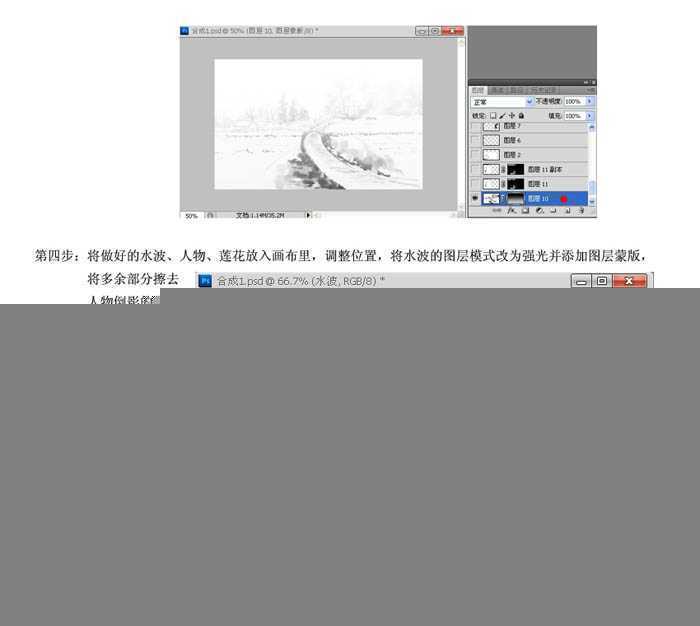This screenshot has height=626, width=700.
Task: Show 图层 6 using visibility box
Action: 475,140
